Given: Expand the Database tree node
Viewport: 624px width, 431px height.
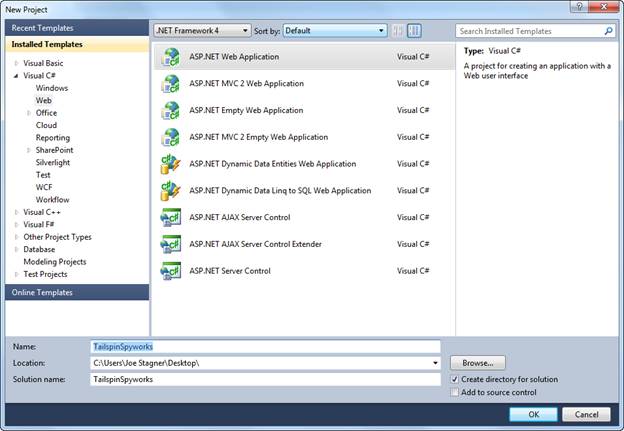Looking at the screenshot, I should 16,250.
